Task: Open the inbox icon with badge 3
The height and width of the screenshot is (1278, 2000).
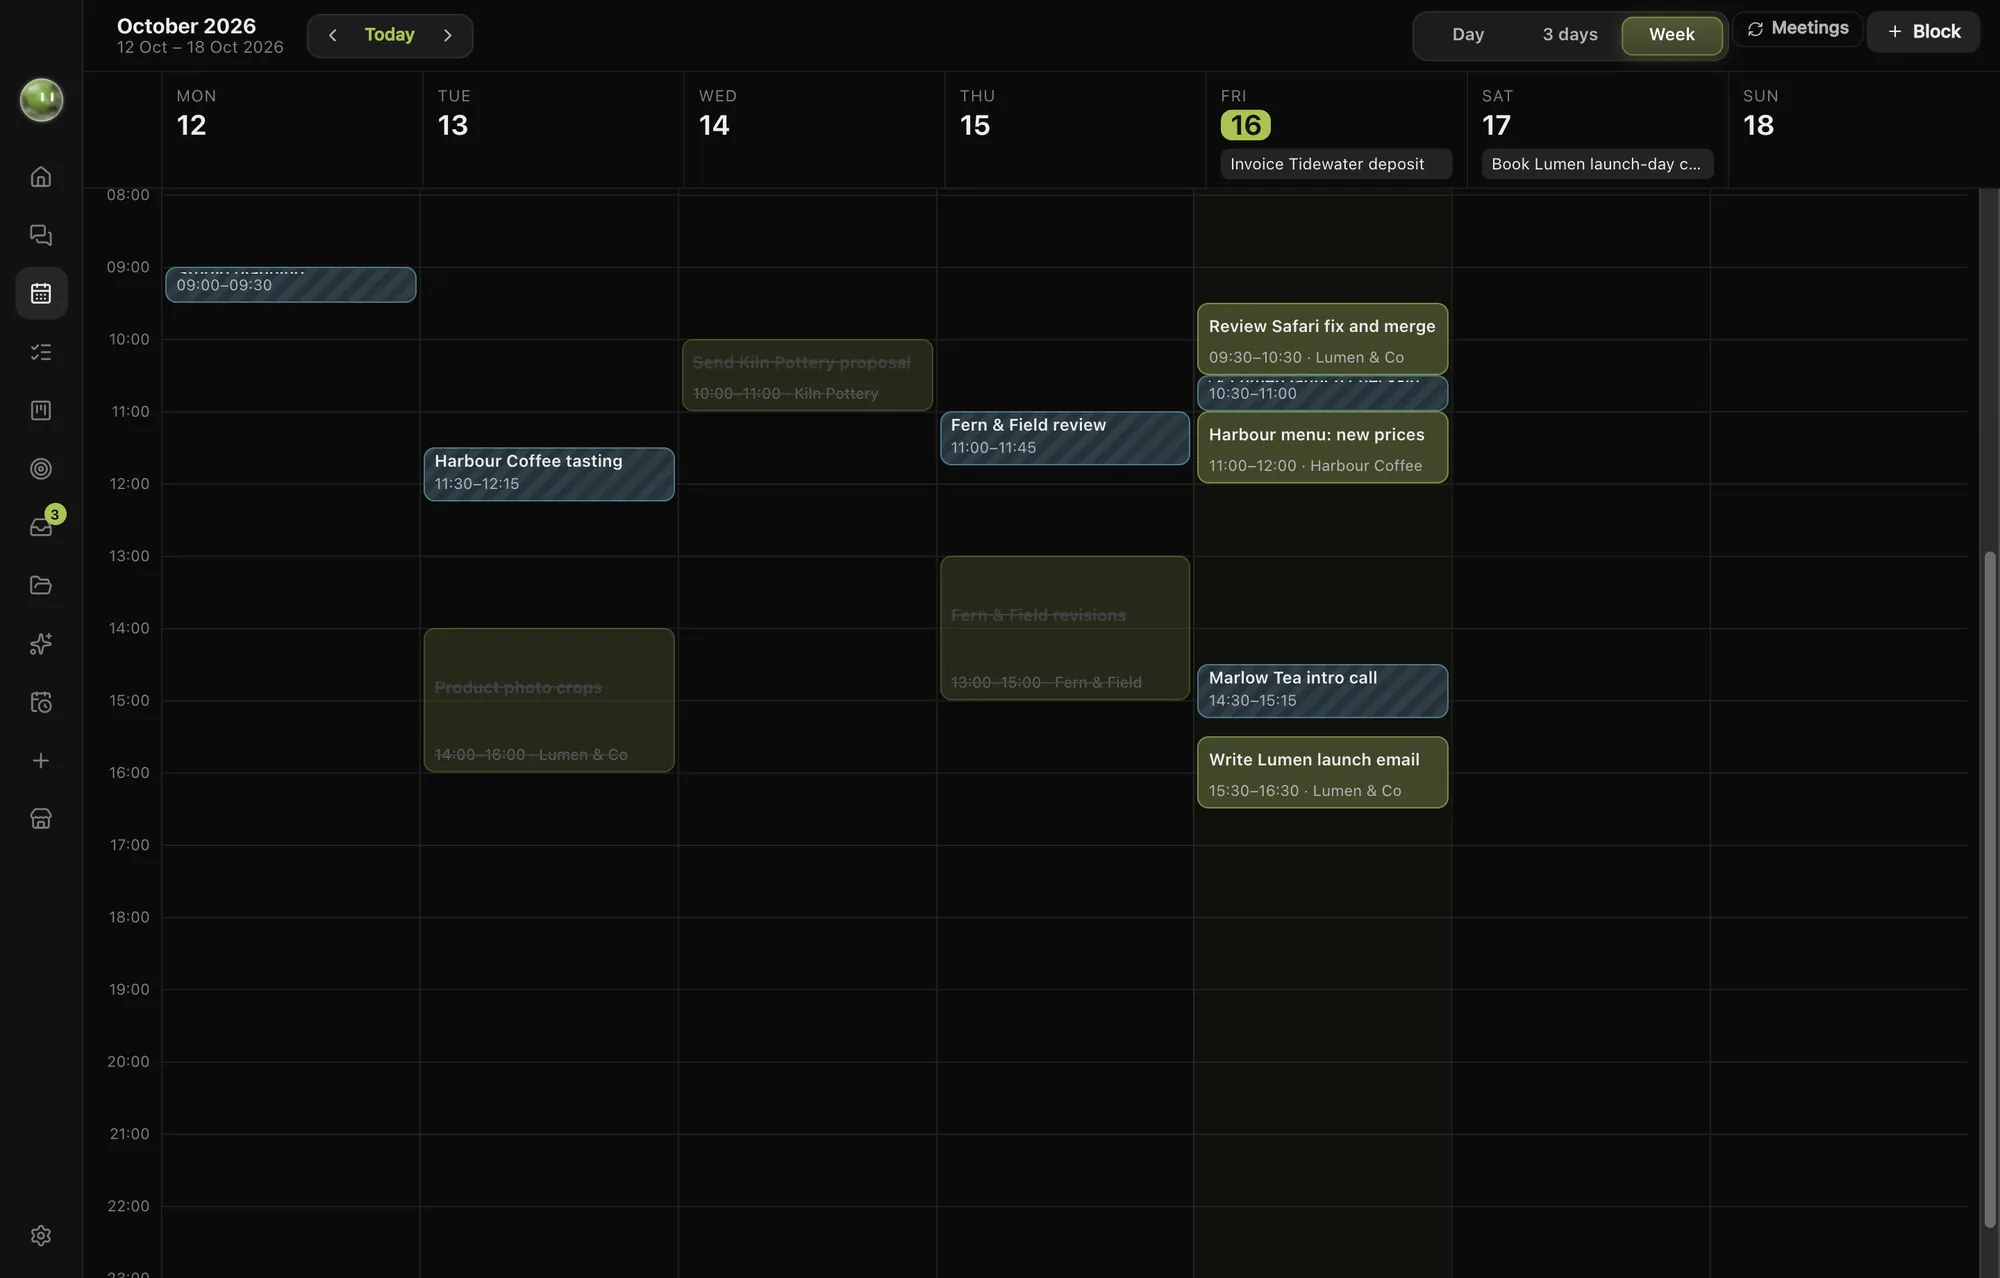Action: 41,527
